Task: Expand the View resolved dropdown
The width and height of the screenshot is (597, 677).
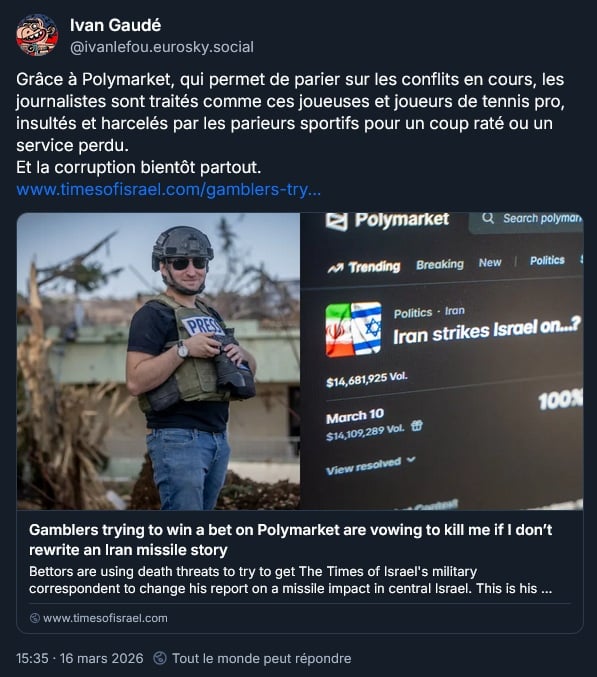Action: point(370,465)
